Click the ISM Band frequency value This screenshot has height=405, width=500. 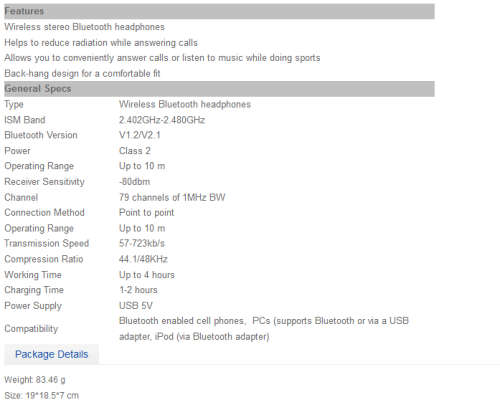[x=162, y=120]
